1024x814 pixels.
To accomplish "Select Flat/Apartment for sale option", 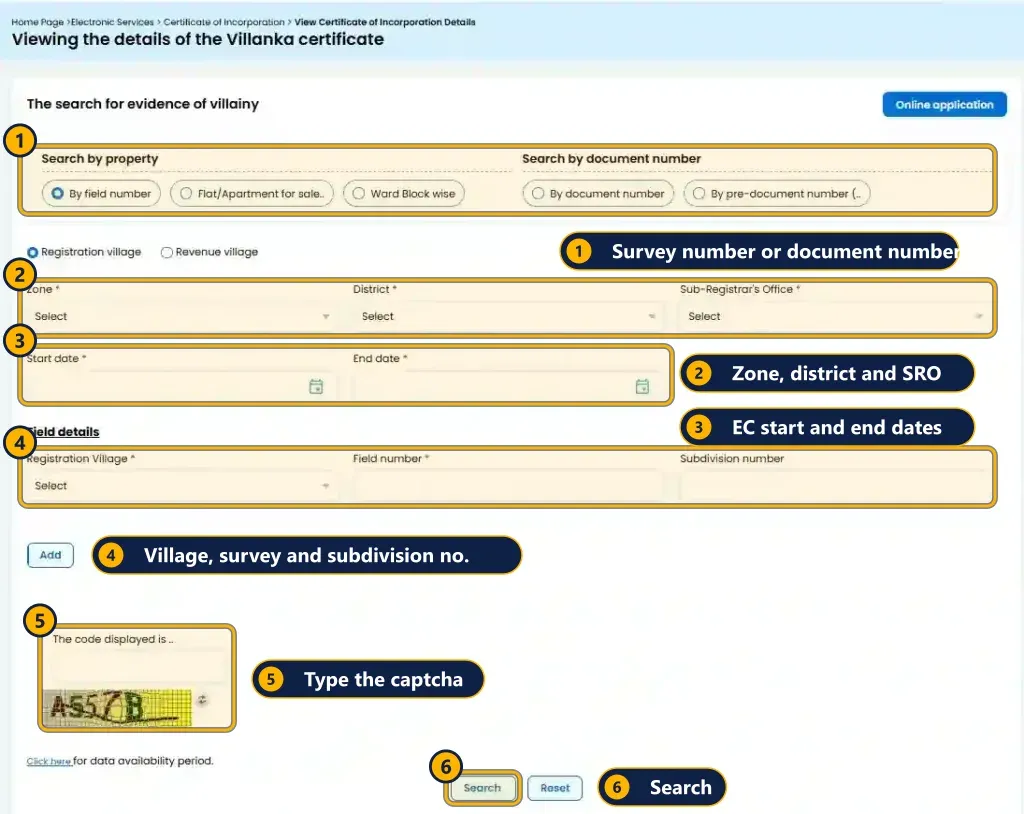I will tap(252, 193).
